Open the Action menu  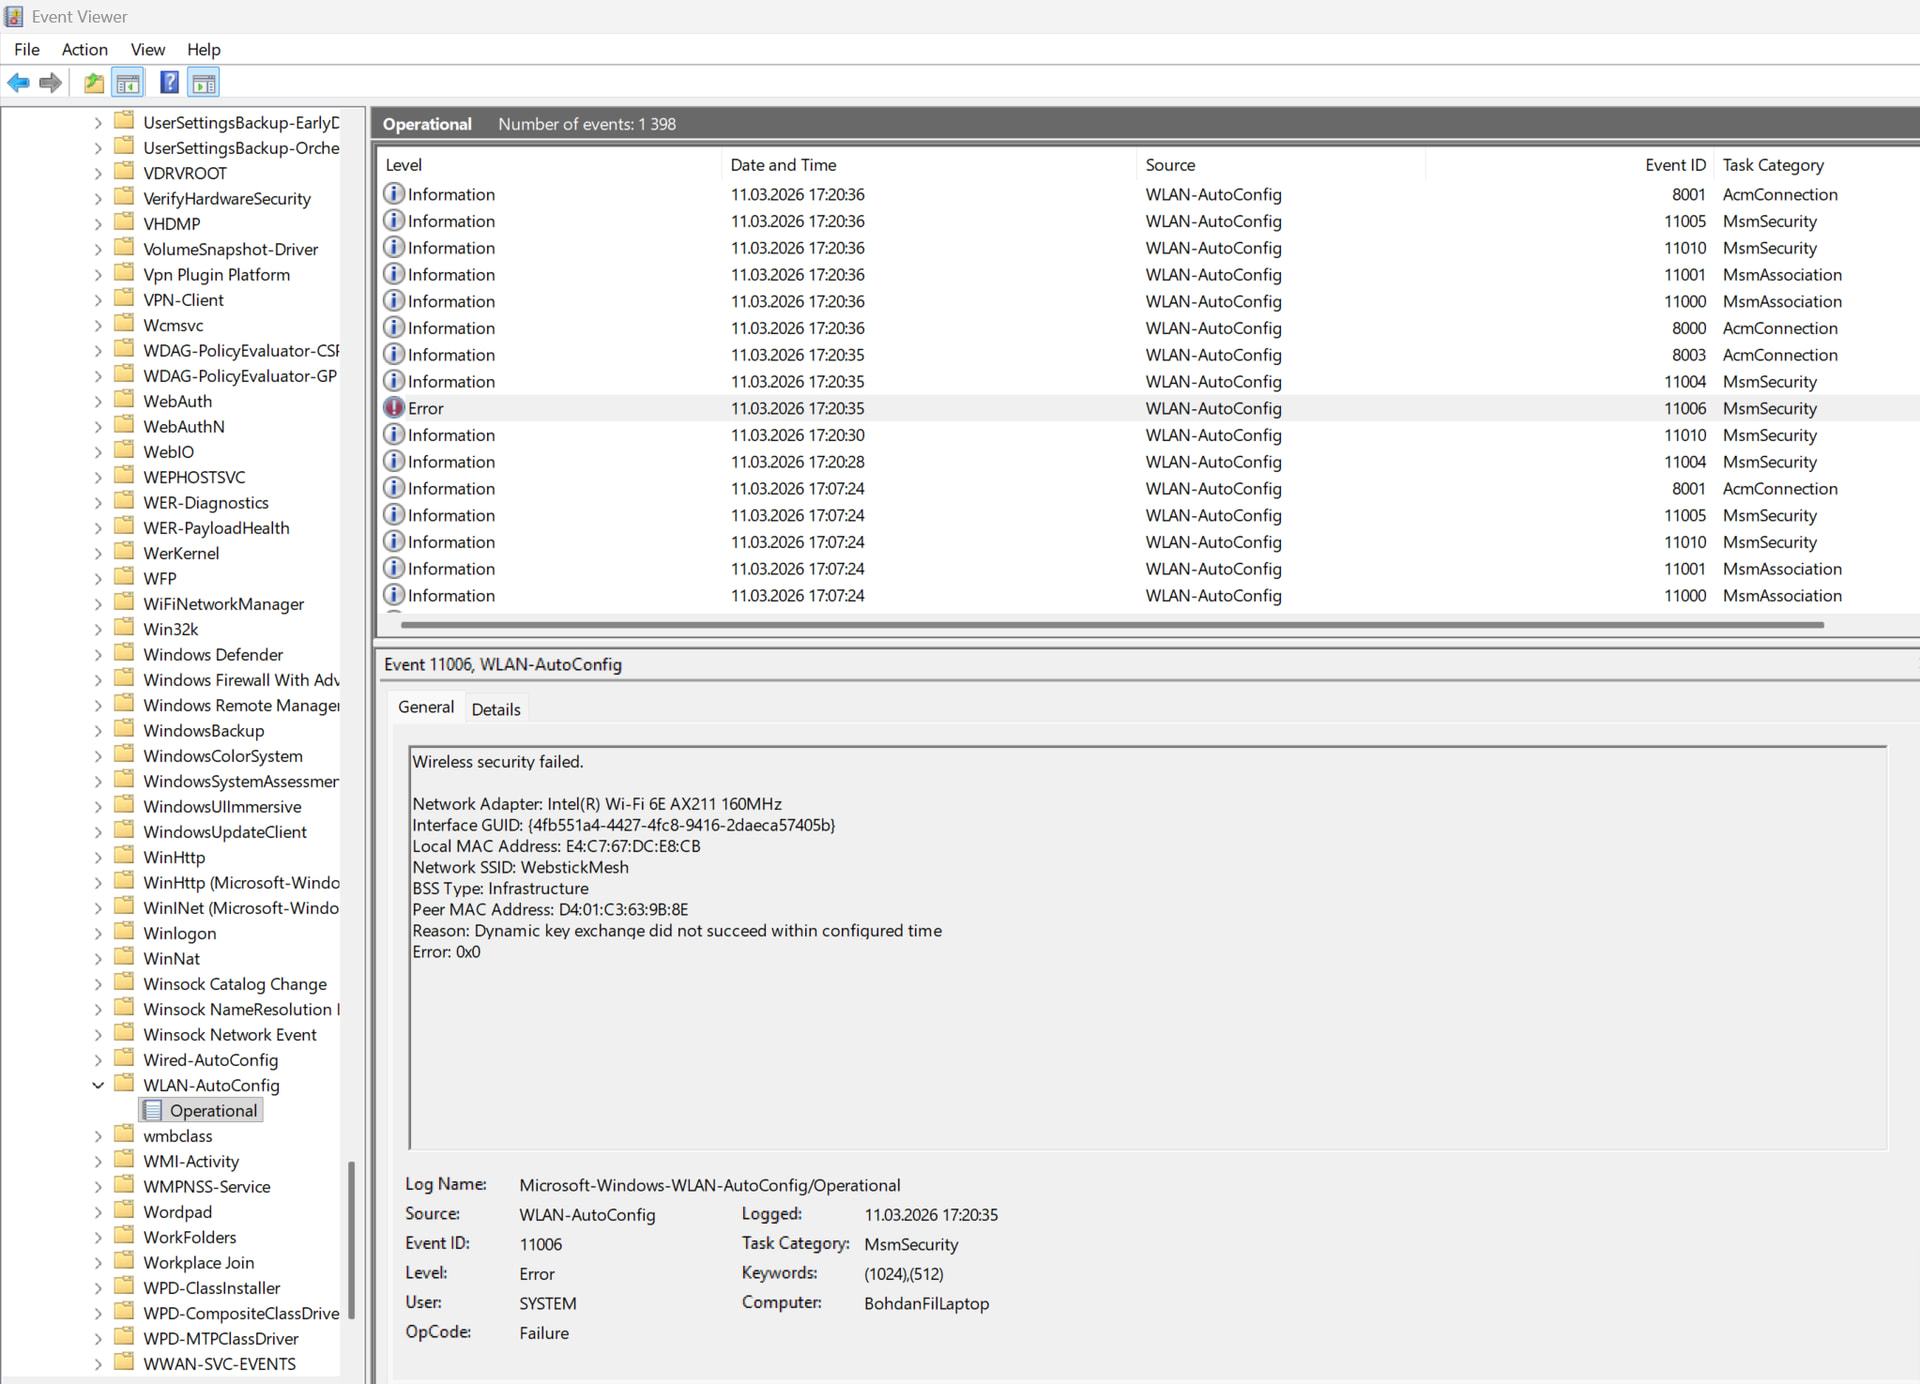[84, 49]
